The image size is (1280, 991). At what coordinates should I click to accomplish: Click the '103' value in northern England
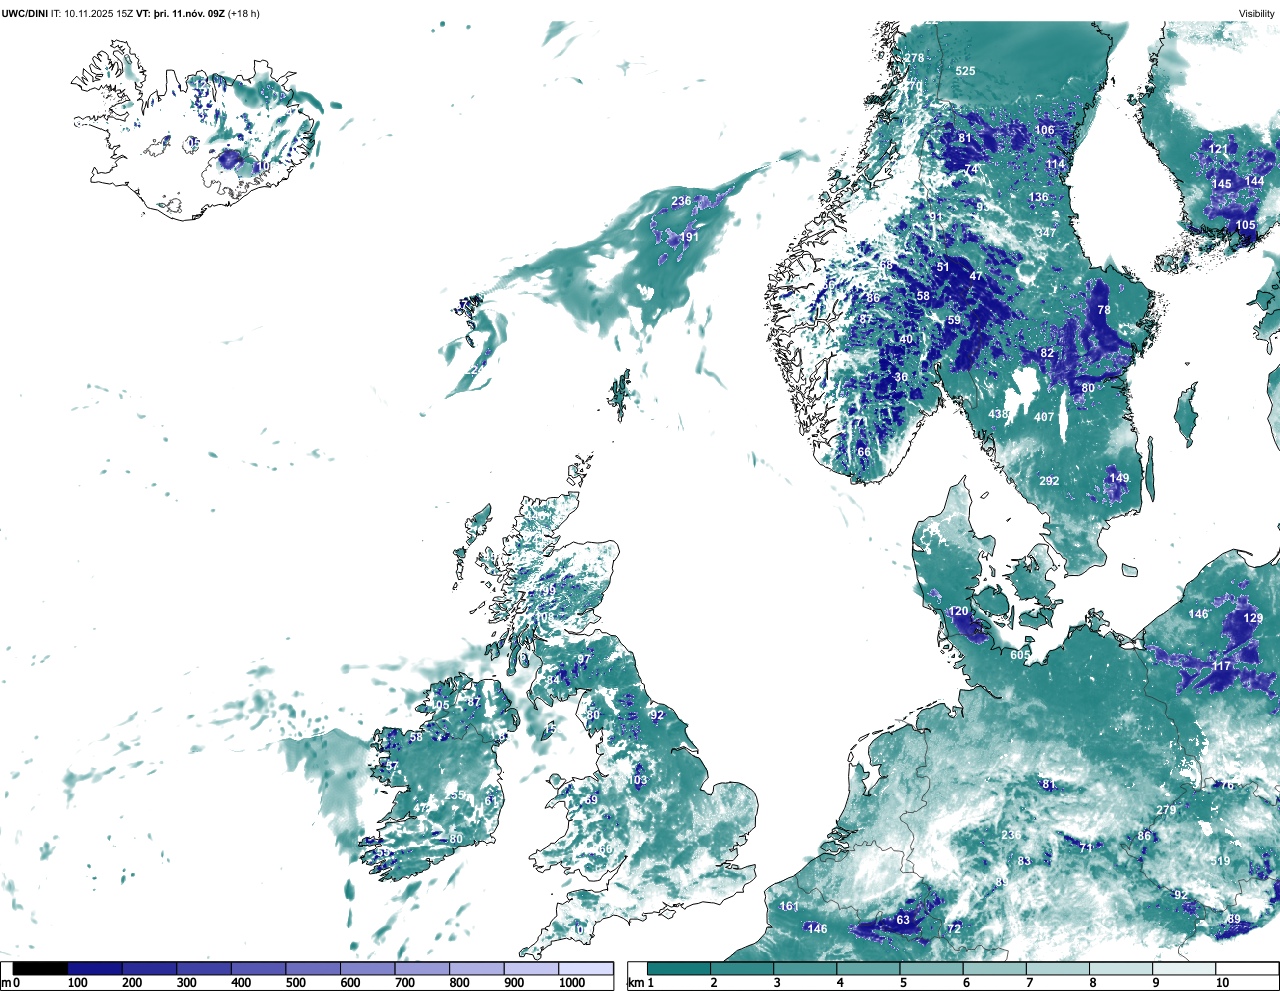(638, 780)
